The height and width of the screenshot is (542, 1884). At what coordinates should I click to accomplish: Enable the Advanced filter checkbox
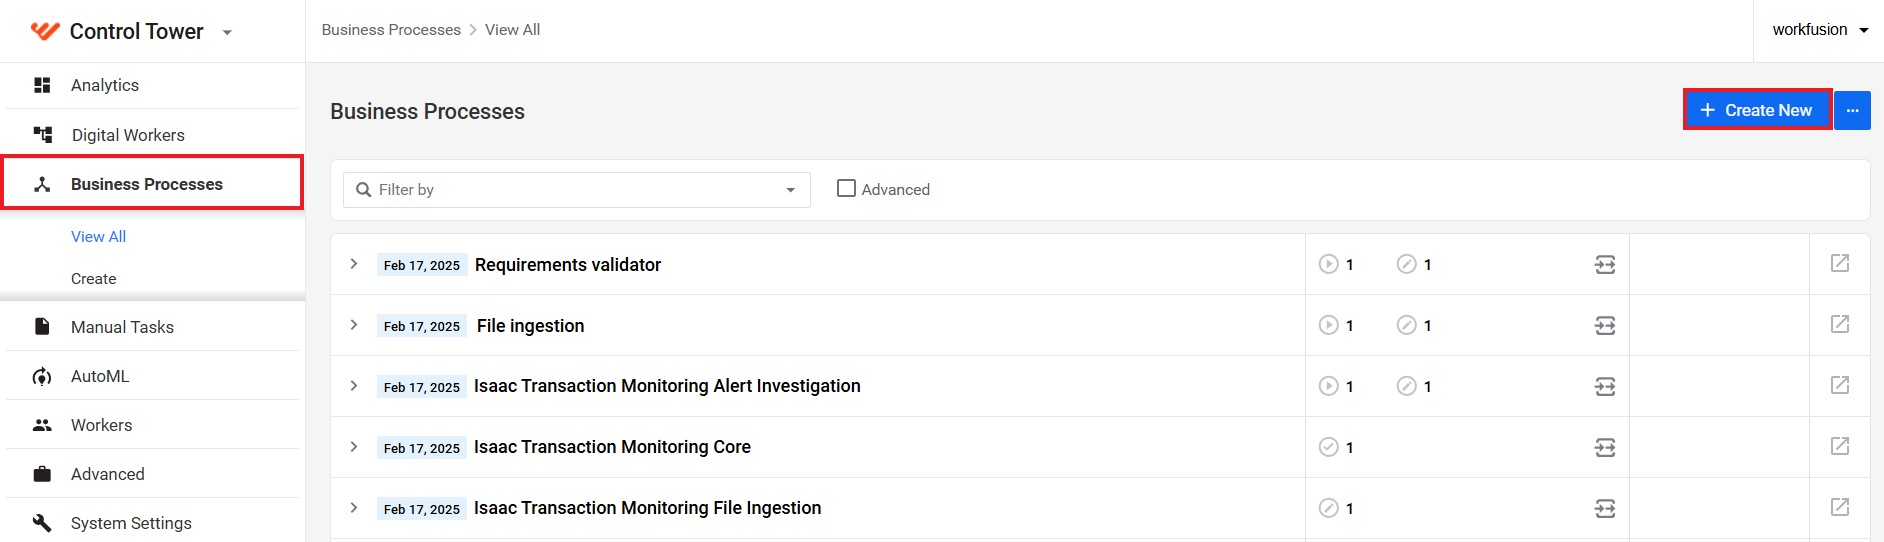(846, 188)
